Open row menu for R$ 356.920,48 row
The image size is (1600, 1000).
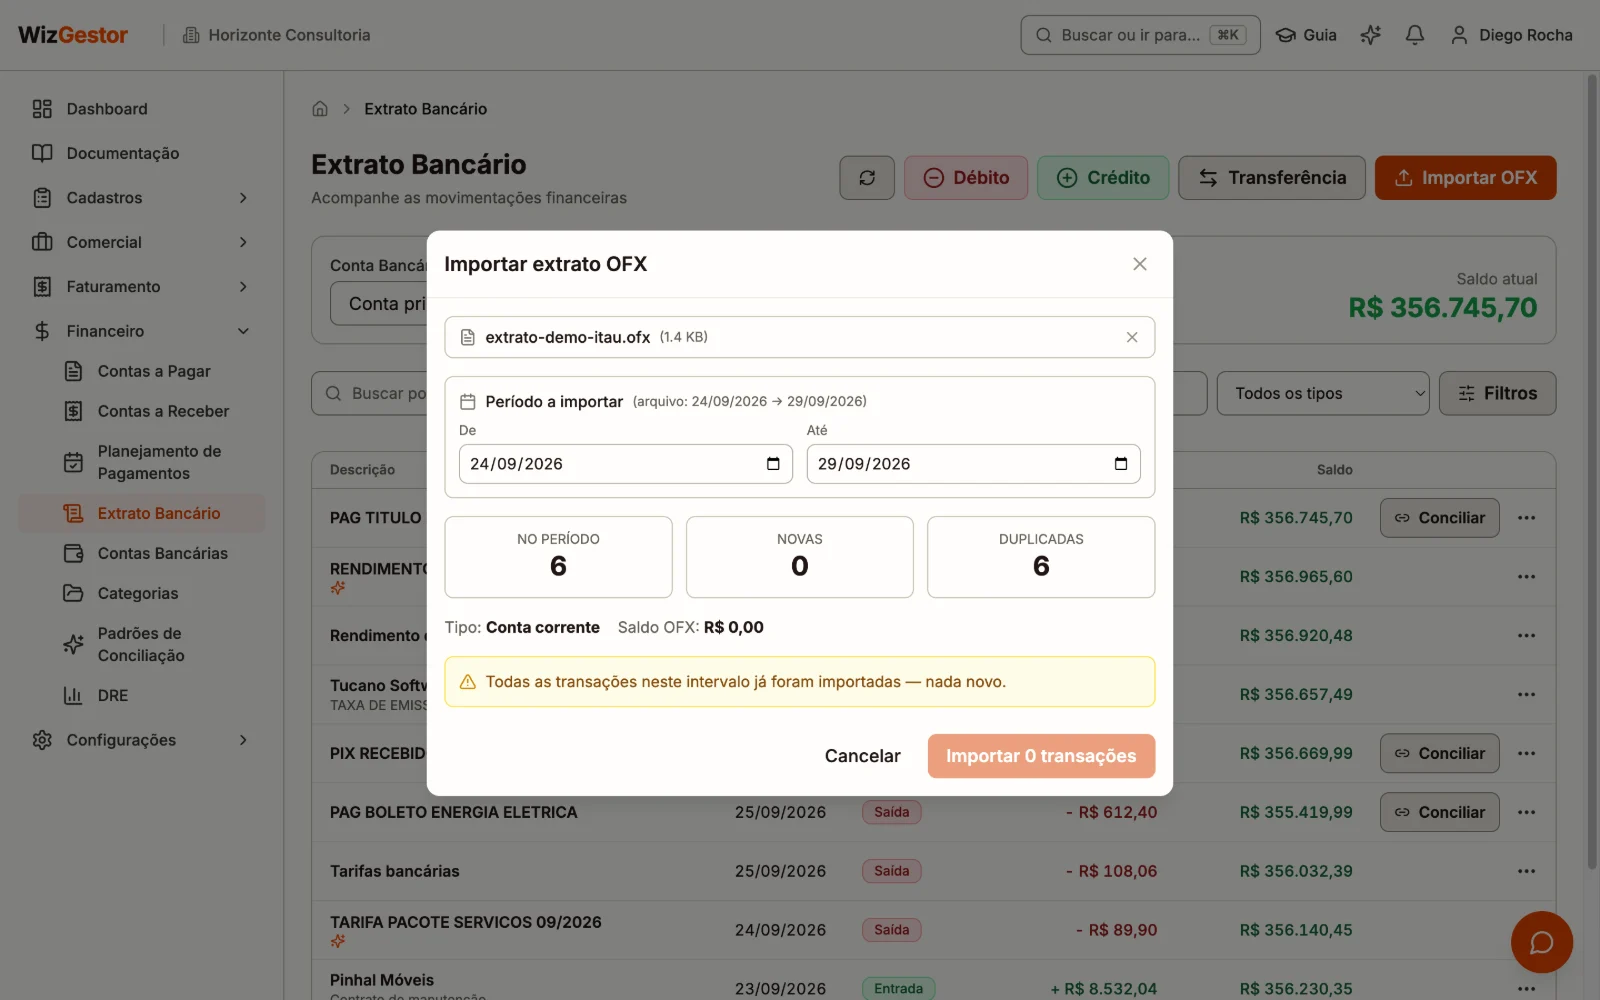point(1526,636)
